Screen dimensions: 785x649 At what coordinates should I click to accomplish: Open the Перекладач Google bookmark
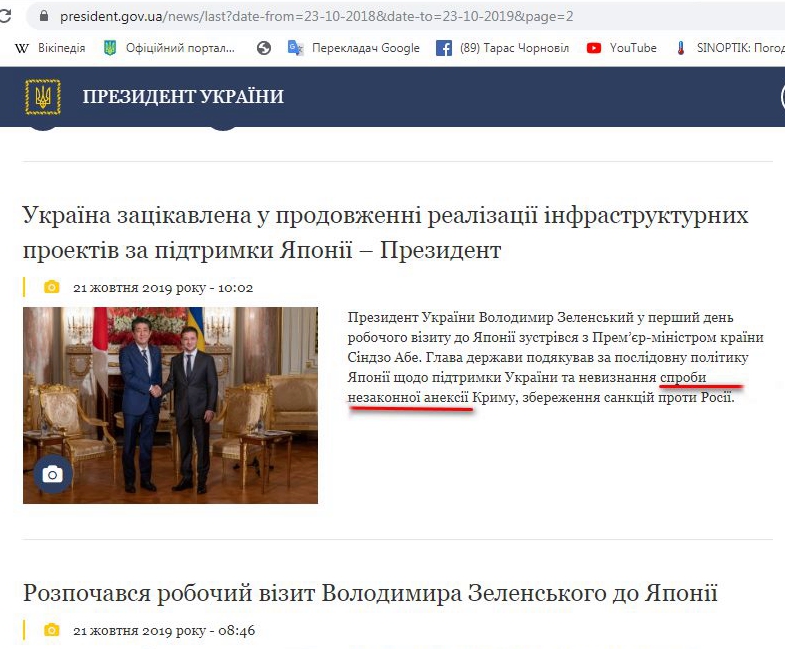354,48
